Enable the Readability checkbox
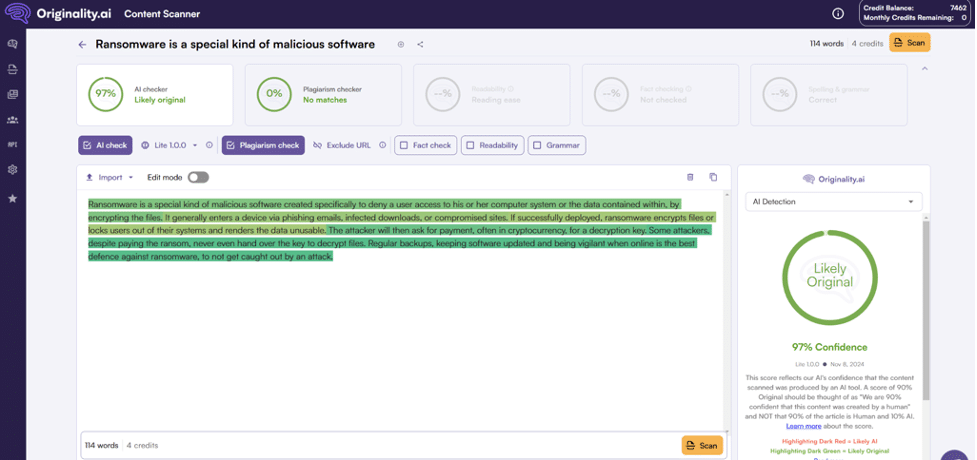 point(470,145)
